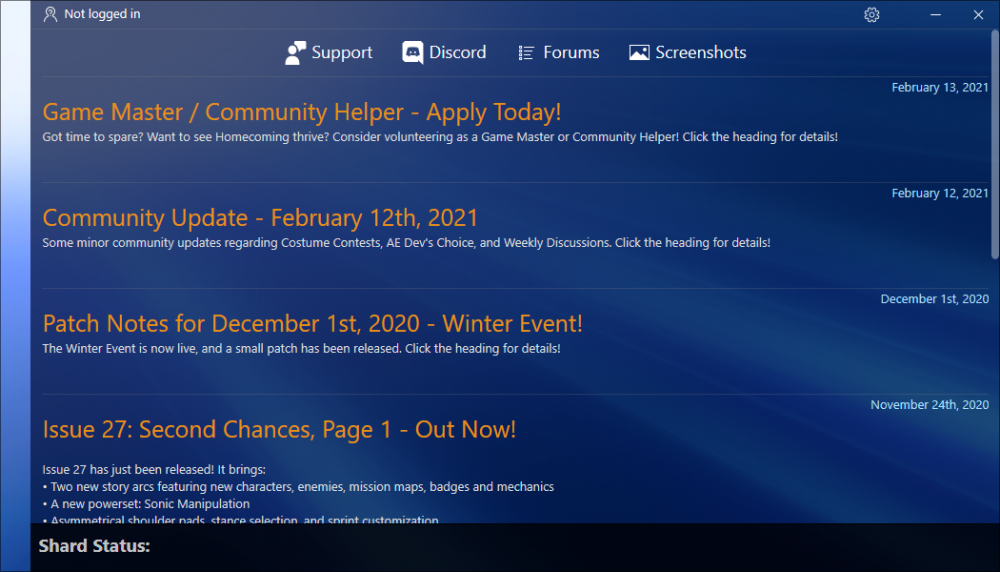1000x572 pixels.
Task: Click 'A new powerset: Sonic Manipulation' line
Action: click(146, 504)
